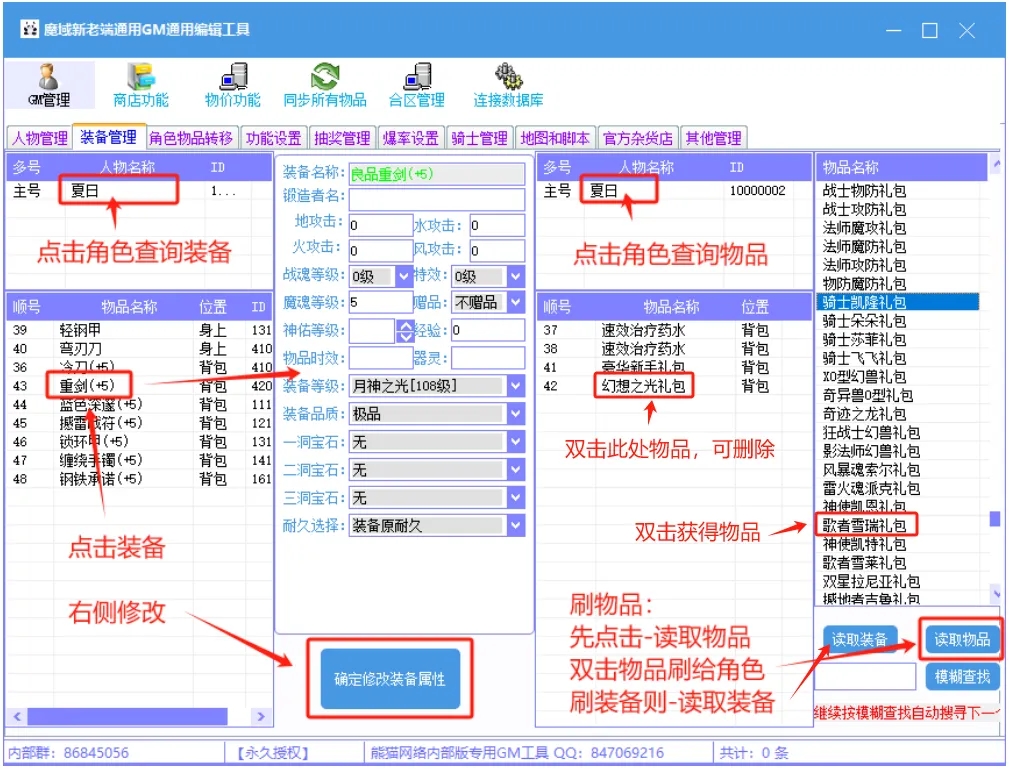Screen dimensions: 1009x770
Task: Switch to the 其他管理 tab
Action: pos(714,138)
